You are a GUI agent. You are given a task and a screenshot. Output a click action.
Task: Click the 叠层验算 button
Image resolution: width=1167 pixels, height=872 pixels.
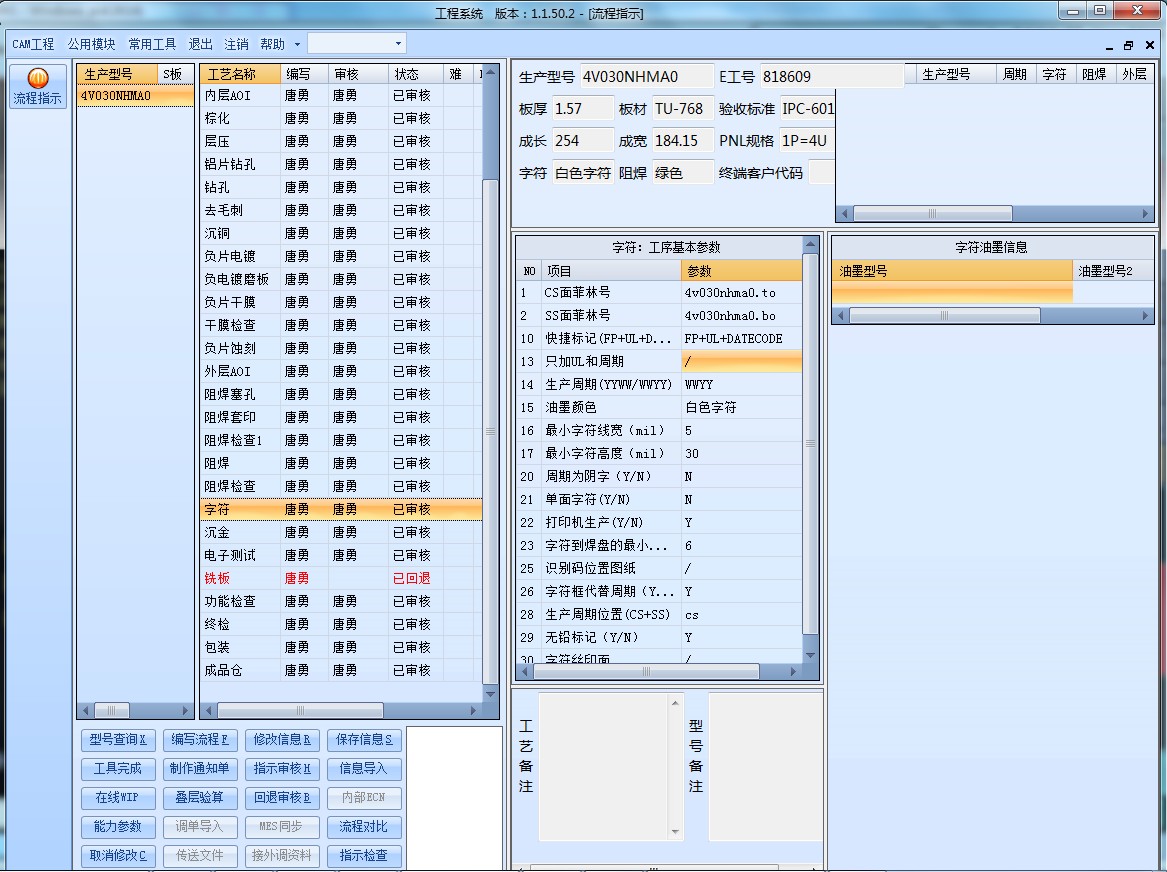tap(199, 798)
